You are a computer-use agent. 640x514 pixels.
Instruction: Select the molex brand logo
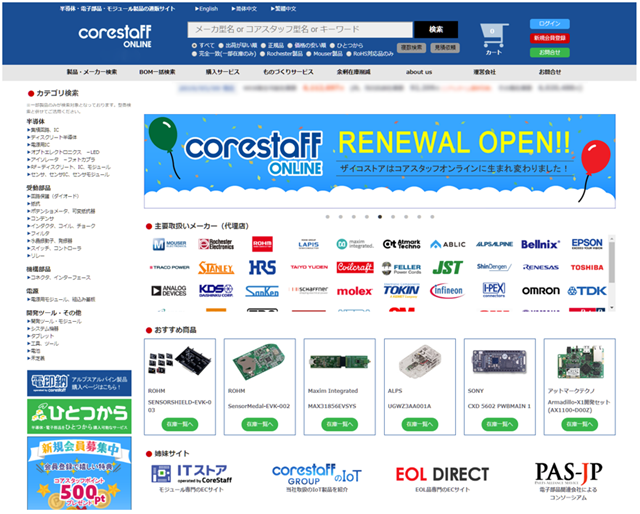[x=353, y=290]
